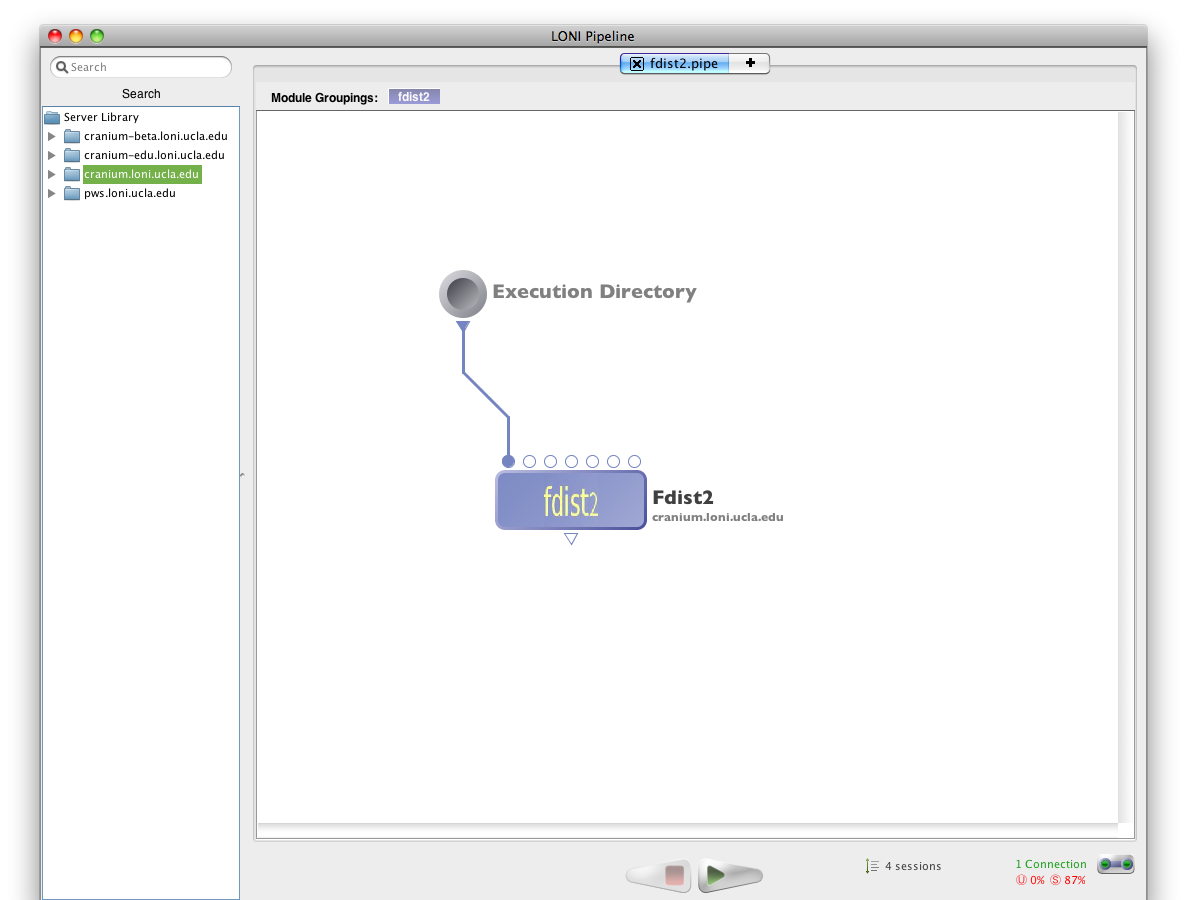
Task: Click the sessions list icon
Action: 872,866
